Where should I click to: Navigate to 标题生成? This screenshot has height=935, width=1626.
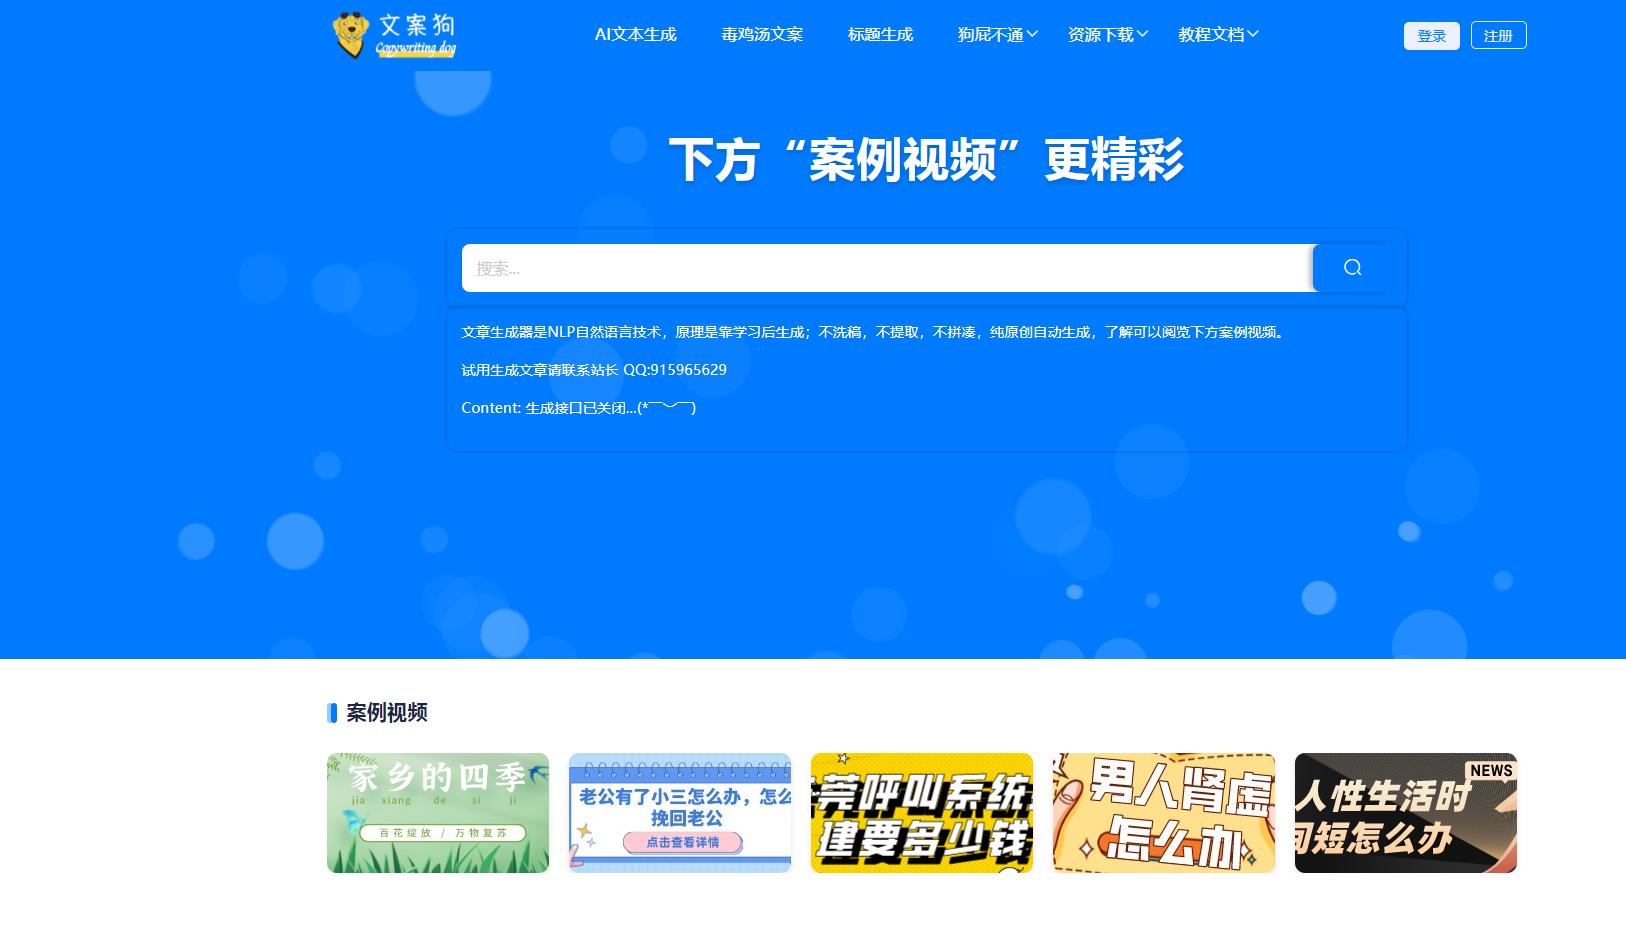coord(879,33)
